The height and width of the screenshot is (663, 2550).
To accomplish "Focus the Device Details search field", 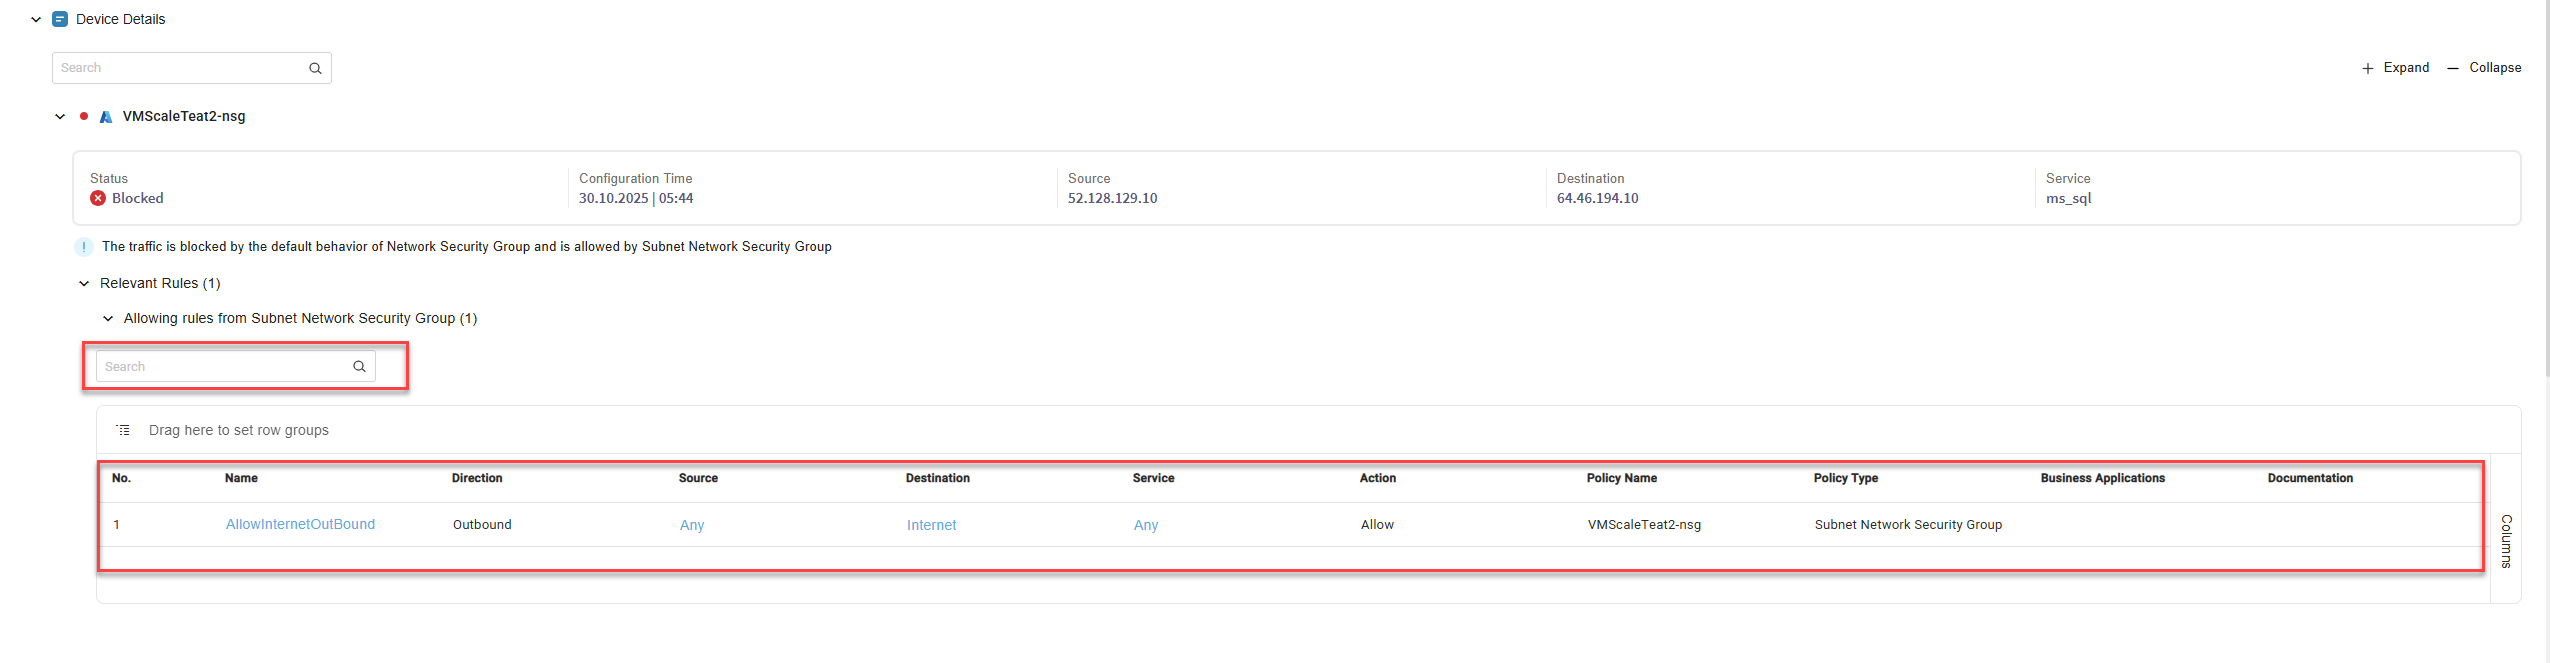I will click(x=180, y=68).
